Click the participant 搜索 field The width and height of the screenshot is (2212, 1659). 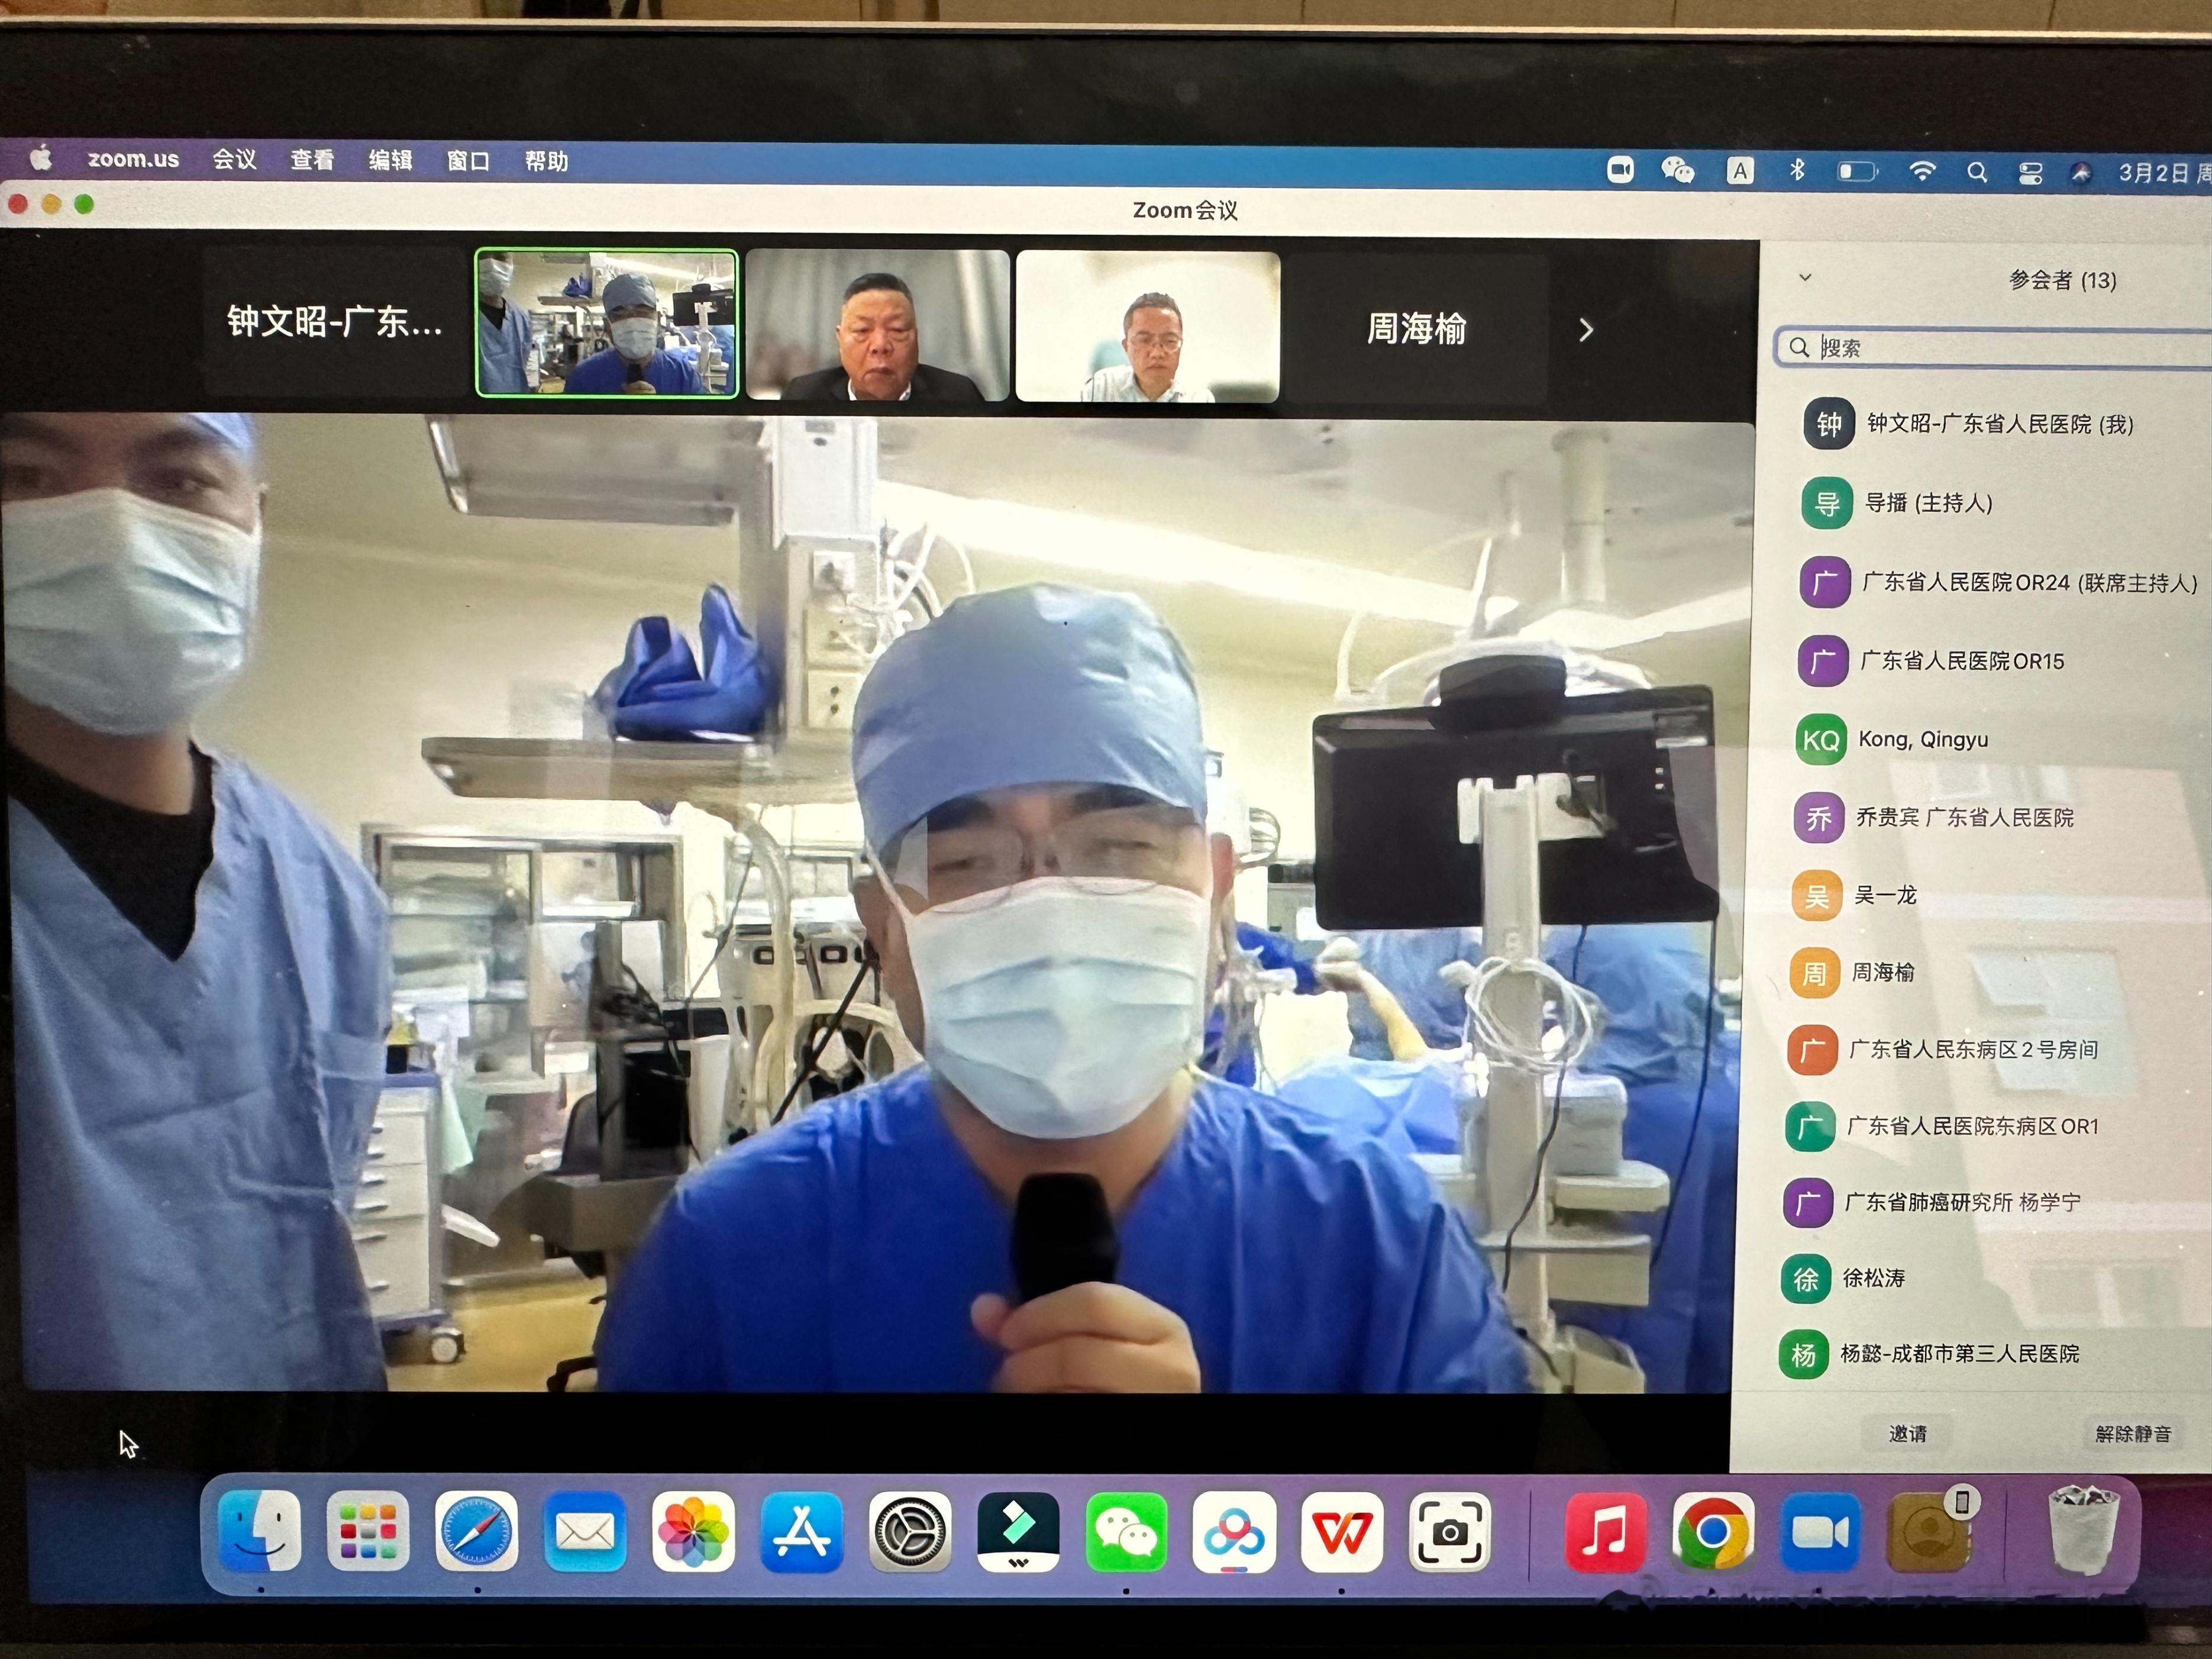click(x=1993, y=348)
